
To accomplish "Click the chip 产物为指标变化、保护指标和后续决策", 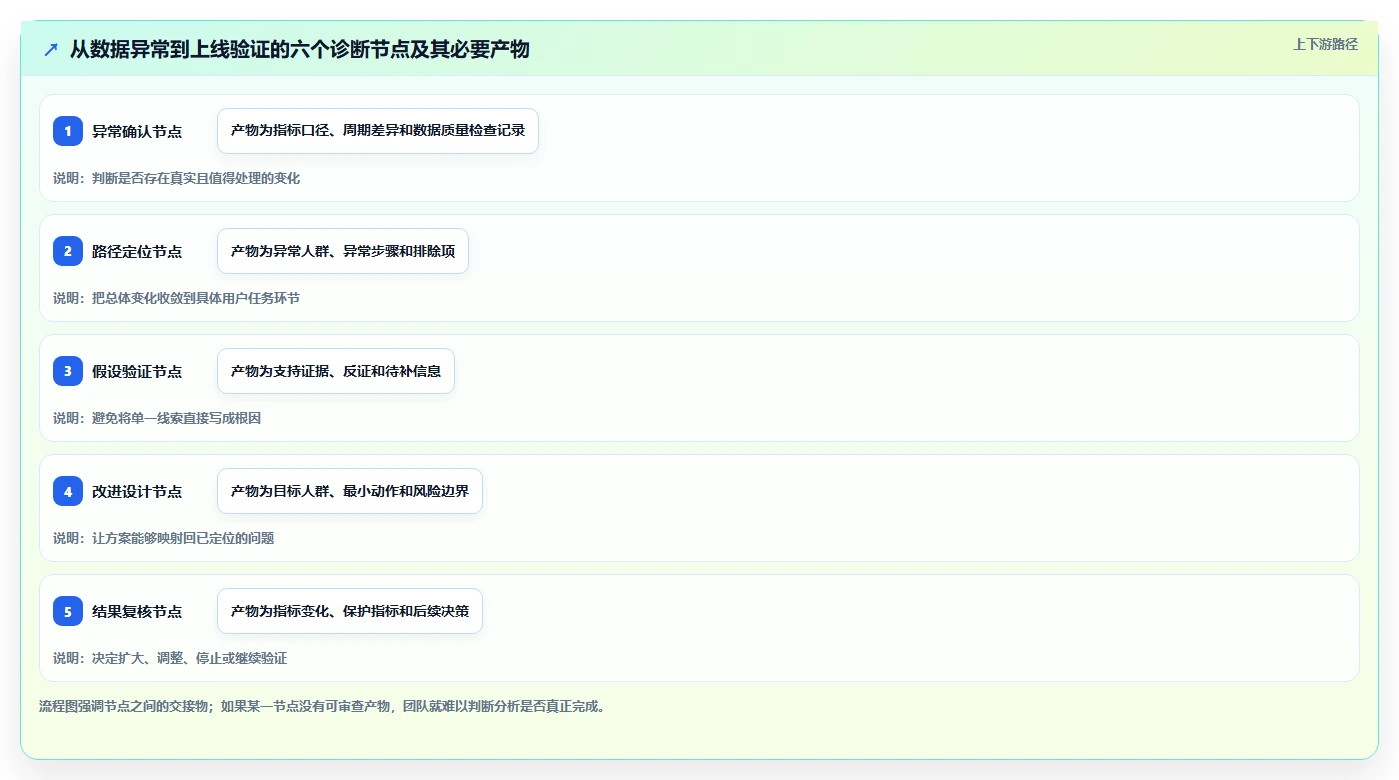I will point(350,611).
